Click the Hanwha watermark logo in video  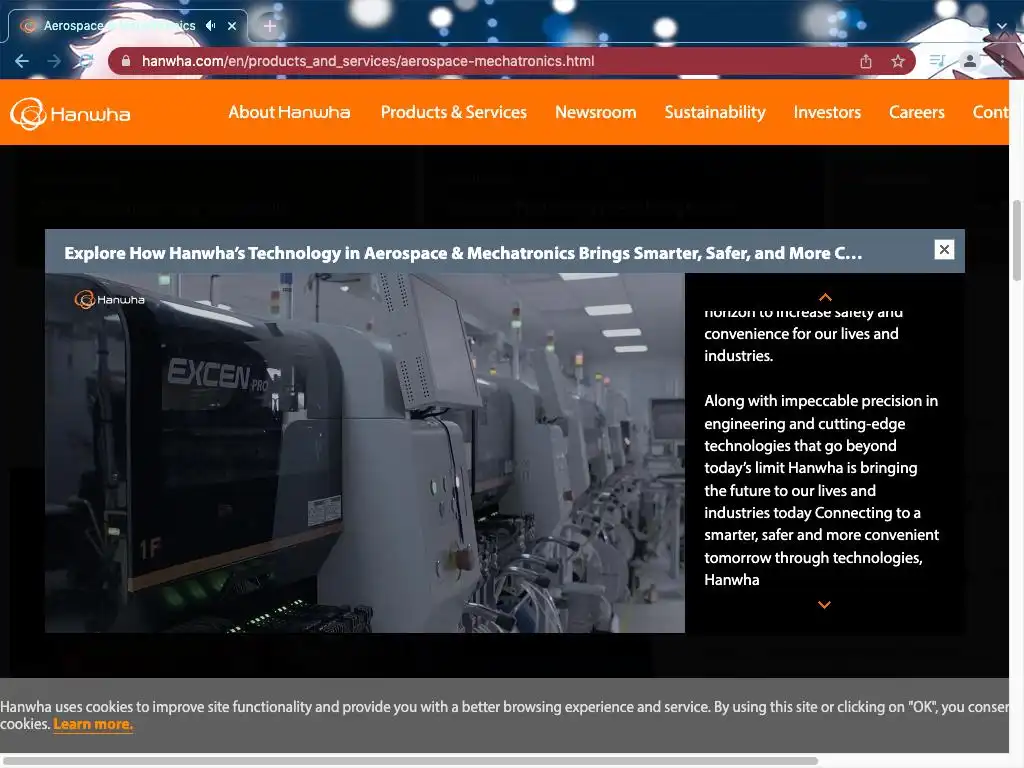coord(109,300)
